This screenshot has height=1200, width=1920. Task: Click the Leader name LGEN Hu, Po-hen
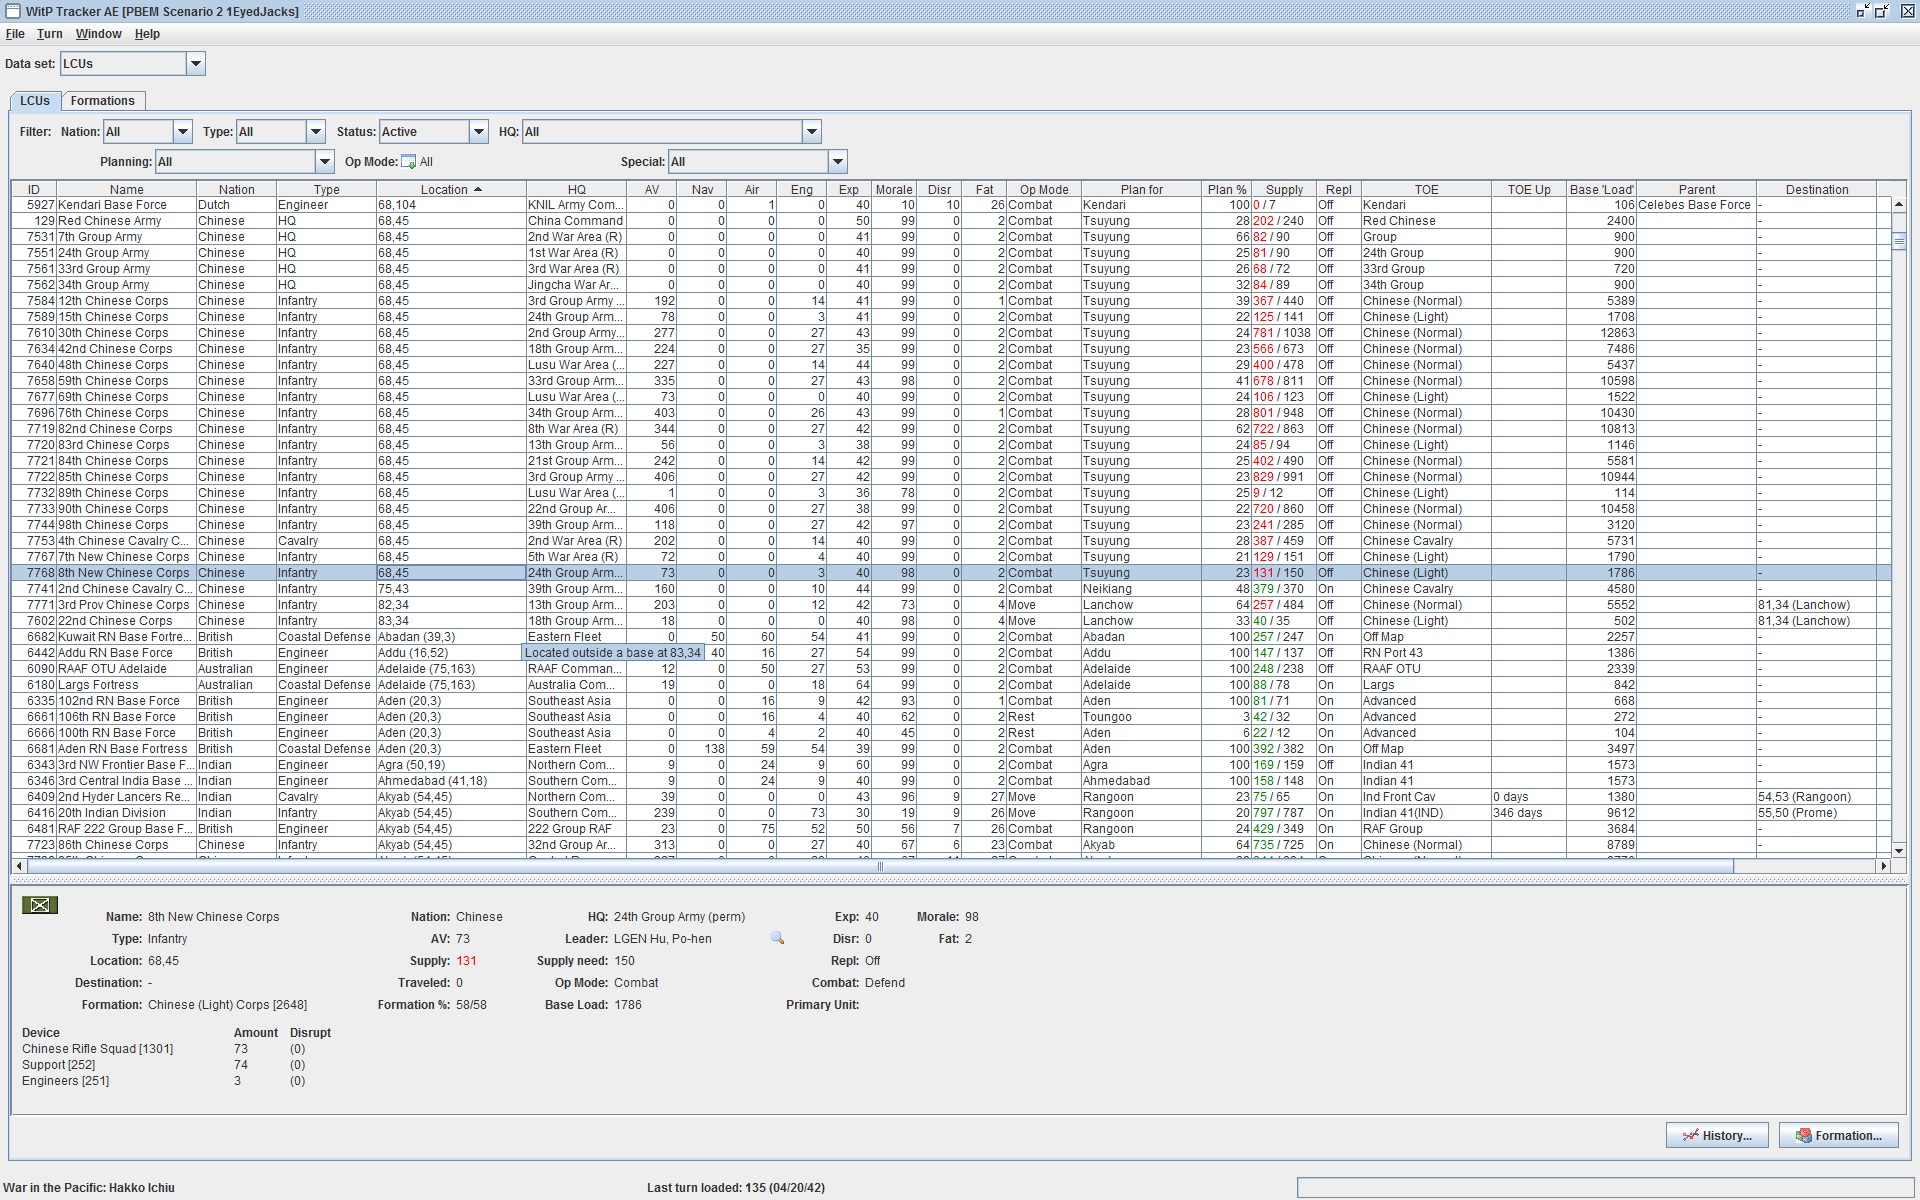663,939
